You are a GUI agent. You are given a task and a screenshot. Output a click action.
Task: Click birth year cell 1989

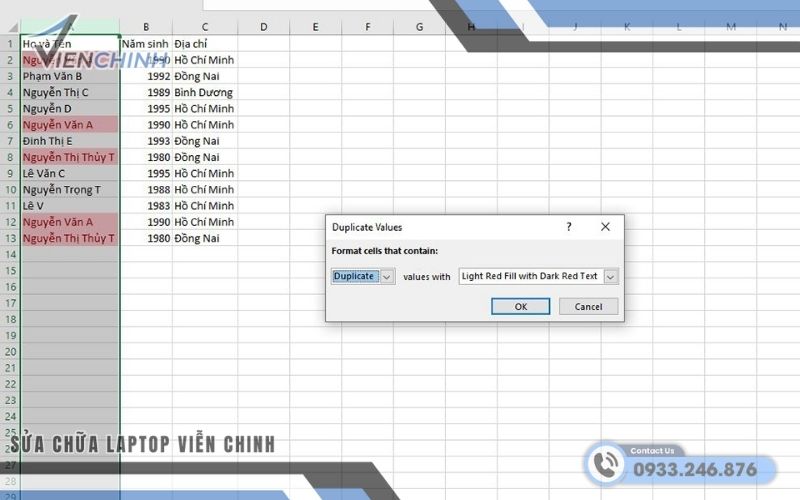[x=146, y=92]
